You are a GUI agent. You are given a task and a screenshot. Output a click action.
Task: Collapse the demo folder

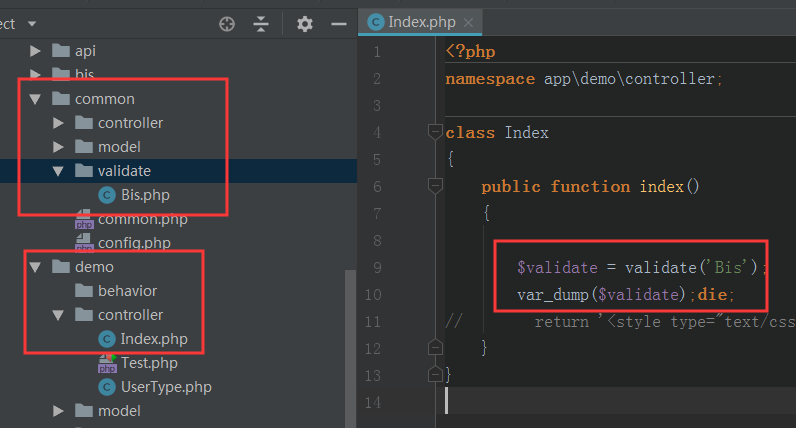tap(36, 267)
